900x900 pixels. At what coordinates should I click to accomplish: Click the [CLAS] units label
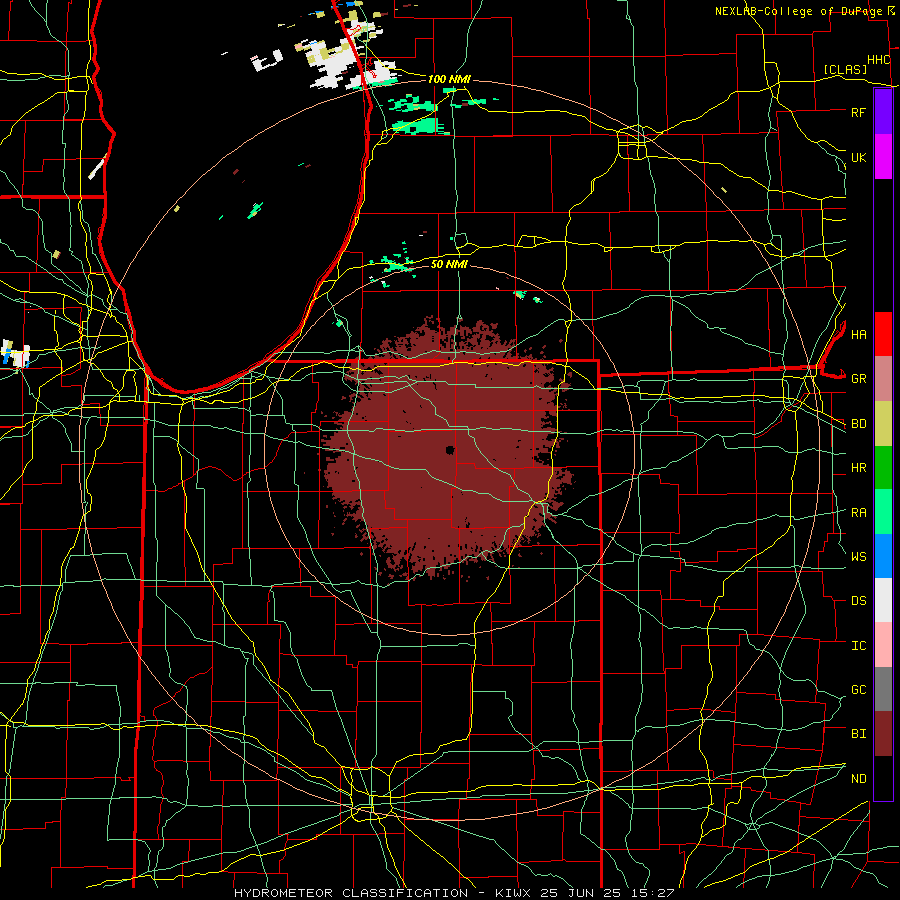point(845,69)
